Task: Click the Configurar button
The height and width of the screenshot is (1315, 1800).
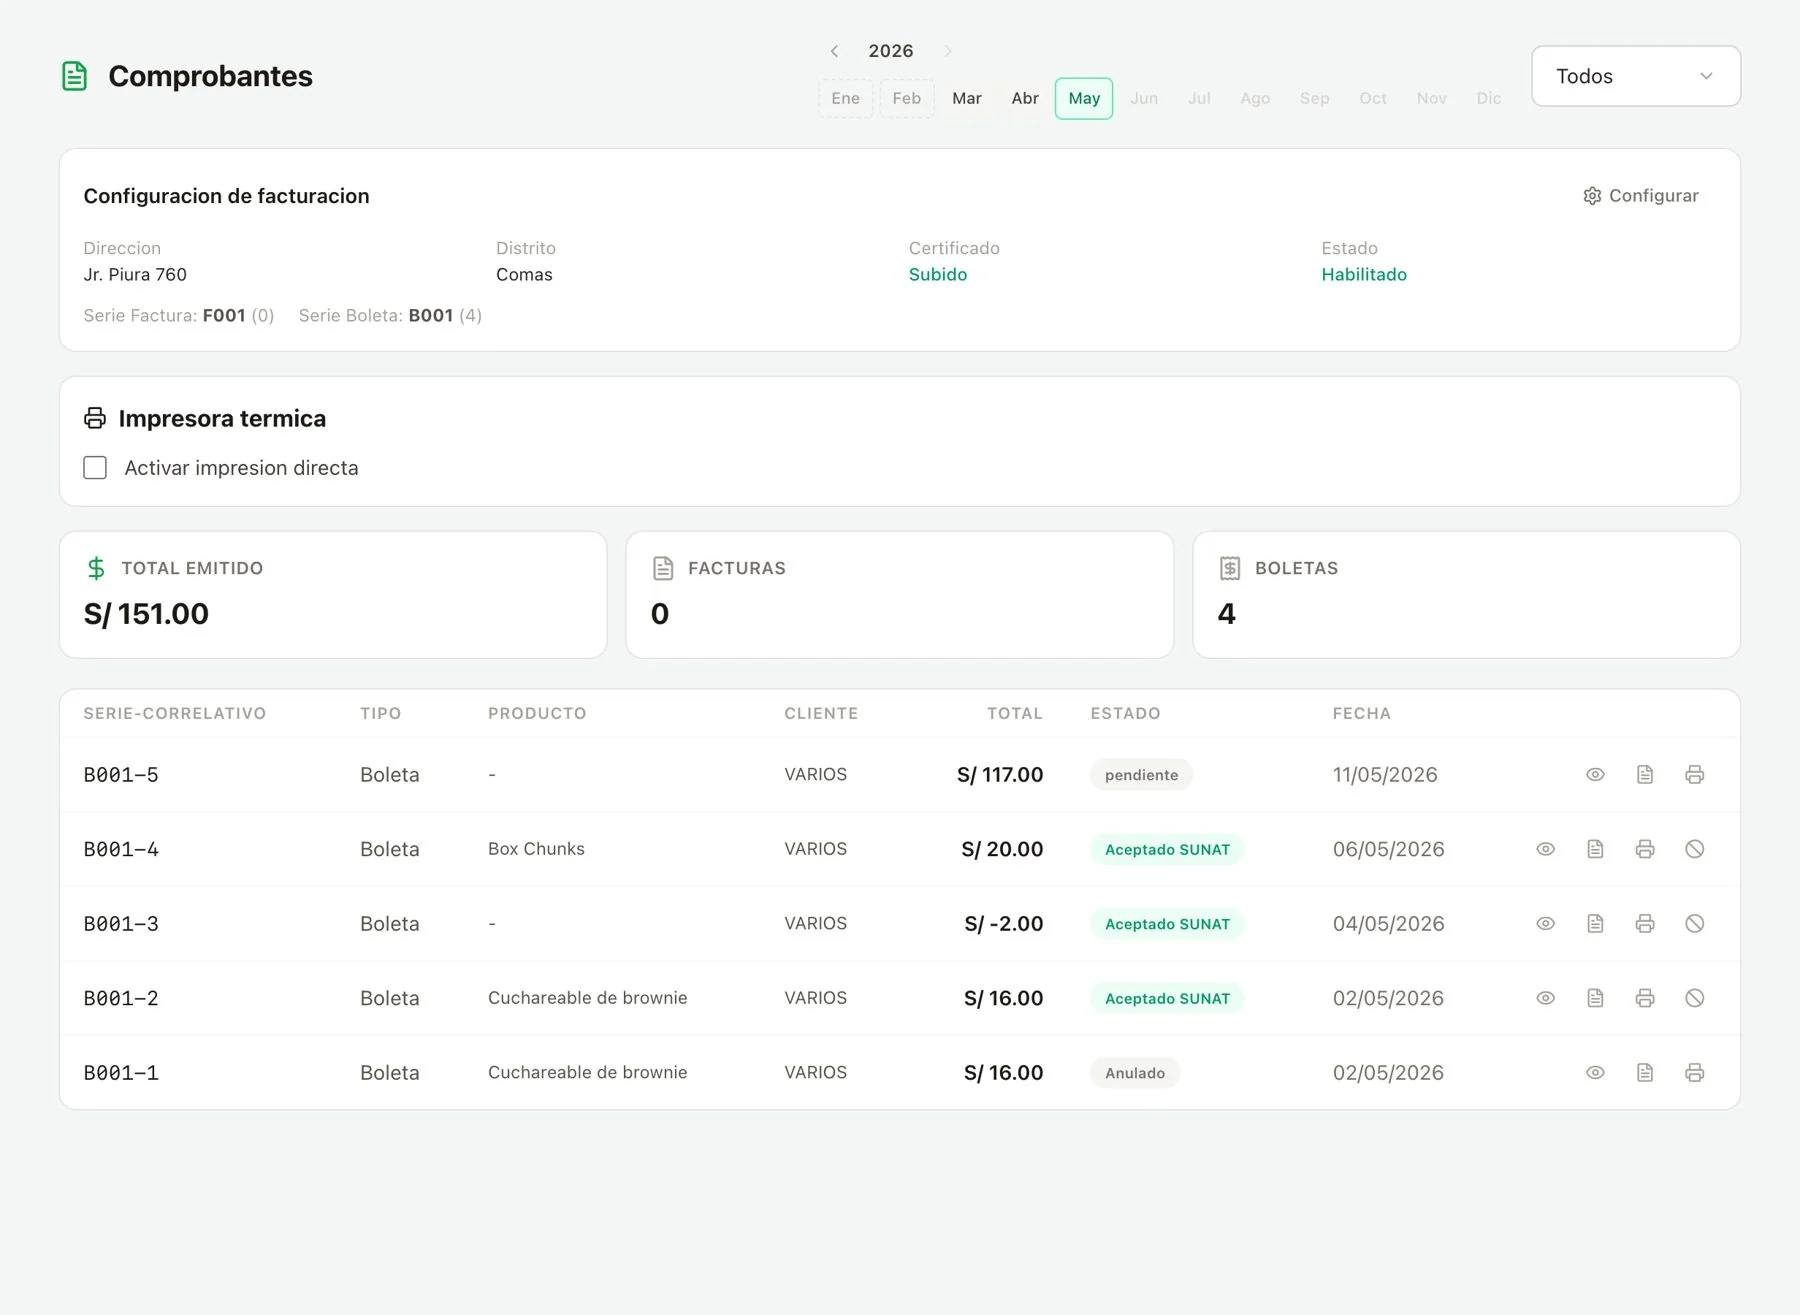Action: 1641,196
